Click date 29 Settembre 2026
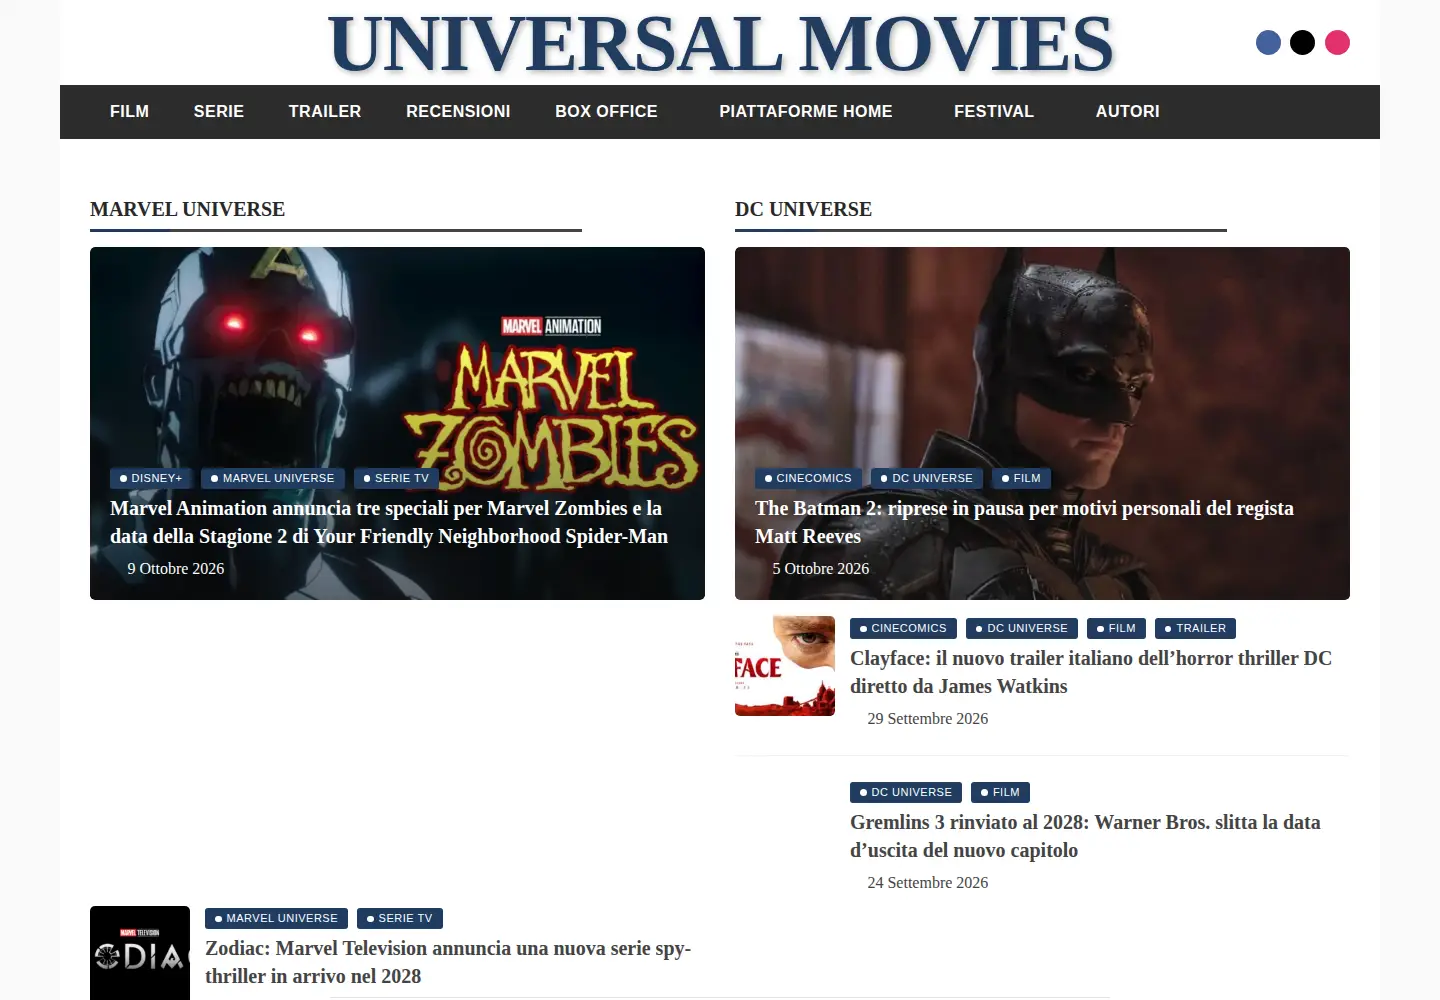The height and width of the screenshot is (1000, 1440). pyautogui.click(x=928, y=719)
